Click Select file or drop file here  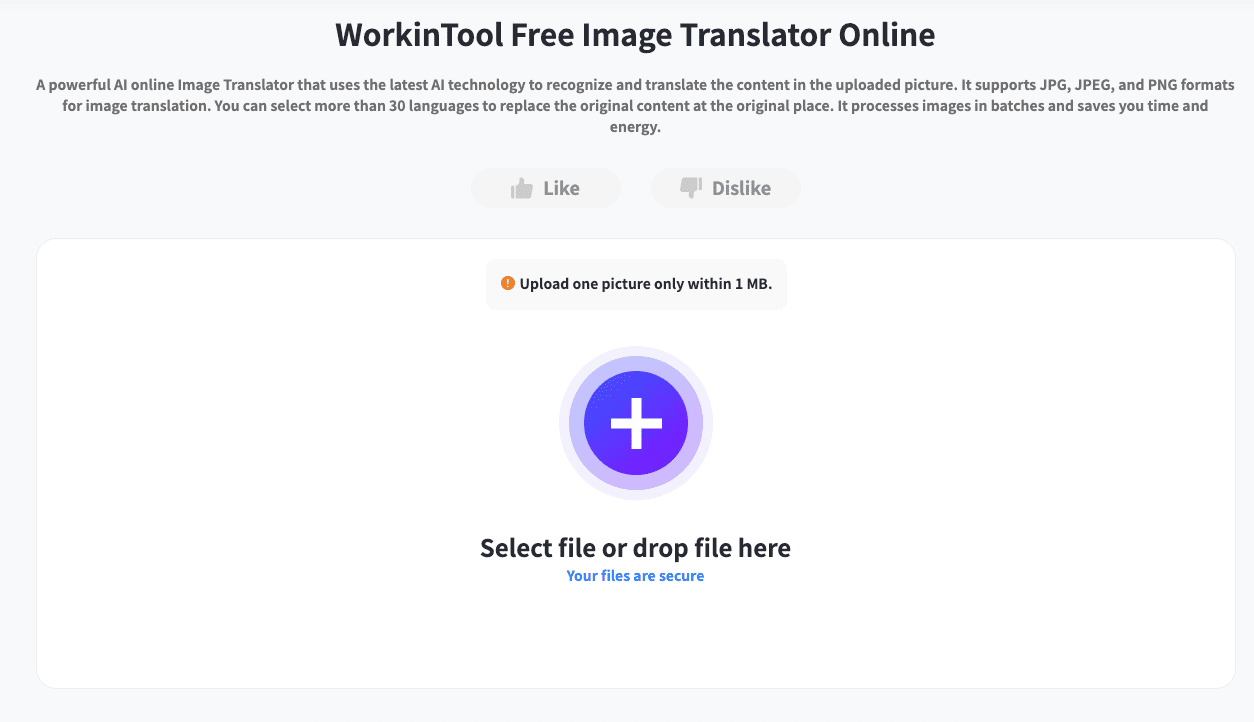(x=636, y=548)
